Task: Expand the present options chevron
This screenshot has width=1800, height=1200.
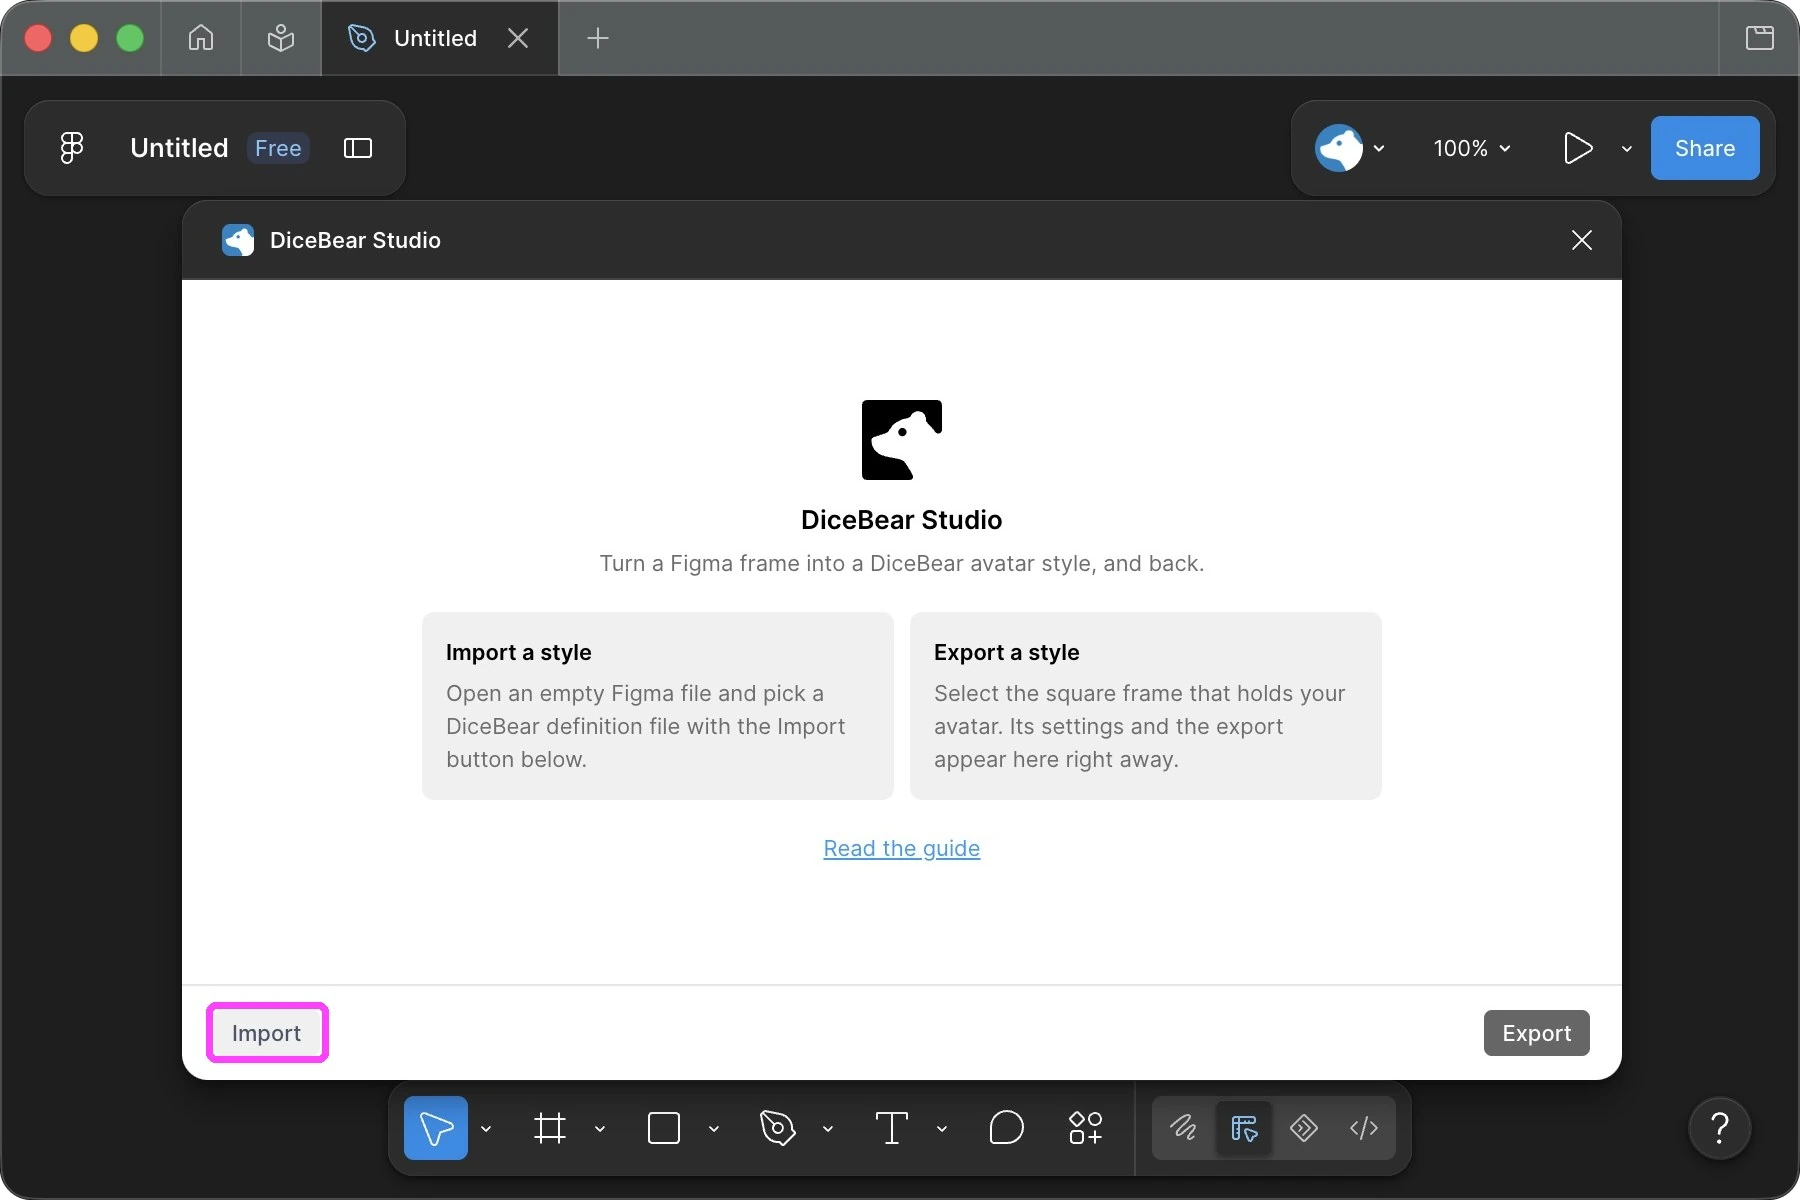Action: pyautogui.click(x=1627, y=148)
